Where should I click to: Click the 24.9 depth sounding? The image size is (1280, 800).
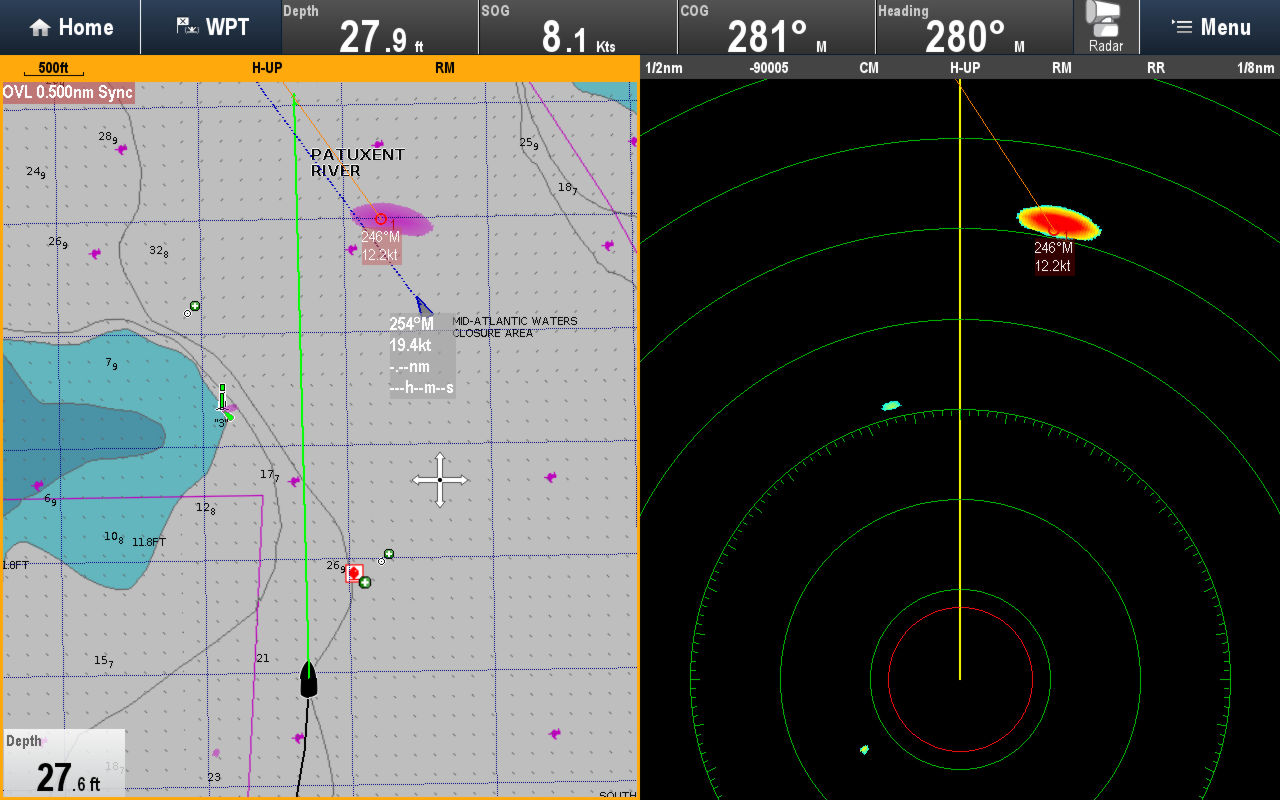(x=36, y=172)
